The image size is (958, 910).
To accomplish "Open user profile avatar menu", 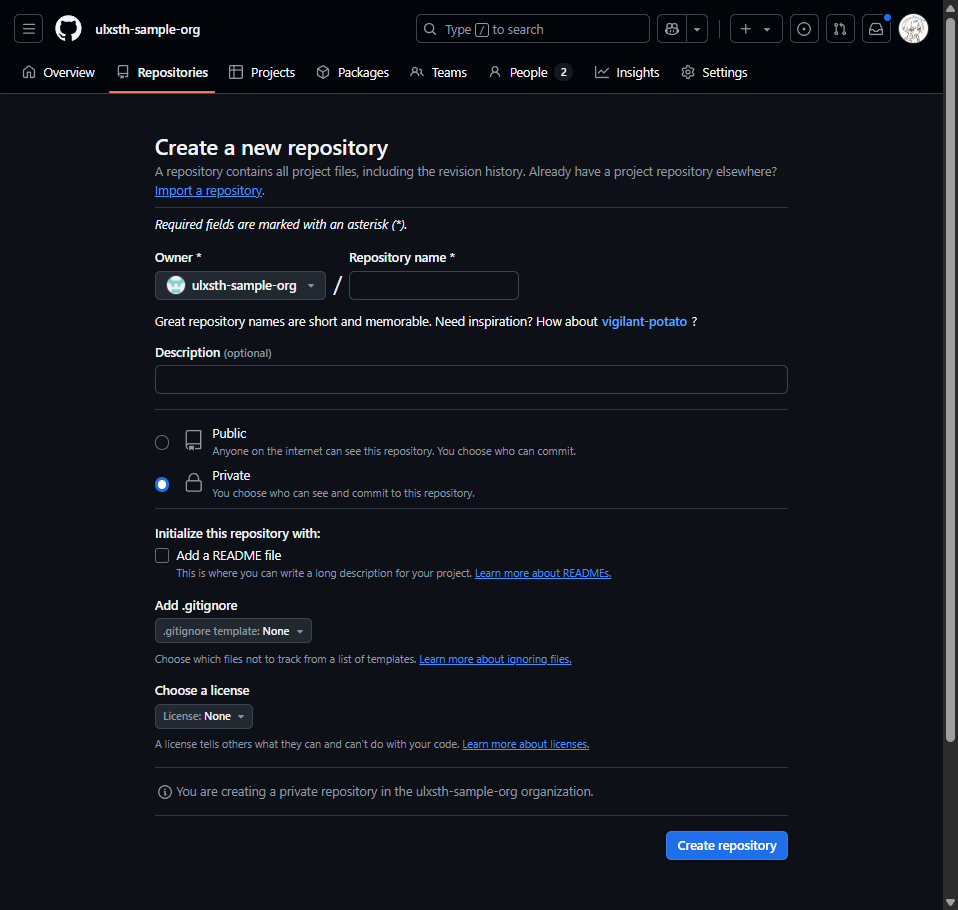I will click(913, 29).
